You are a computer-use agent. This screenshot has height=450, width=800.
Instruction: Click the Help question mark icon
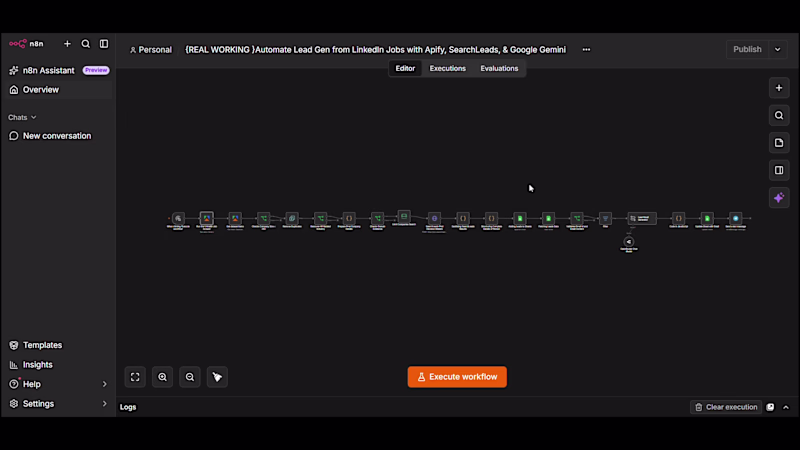click(14, 384)
